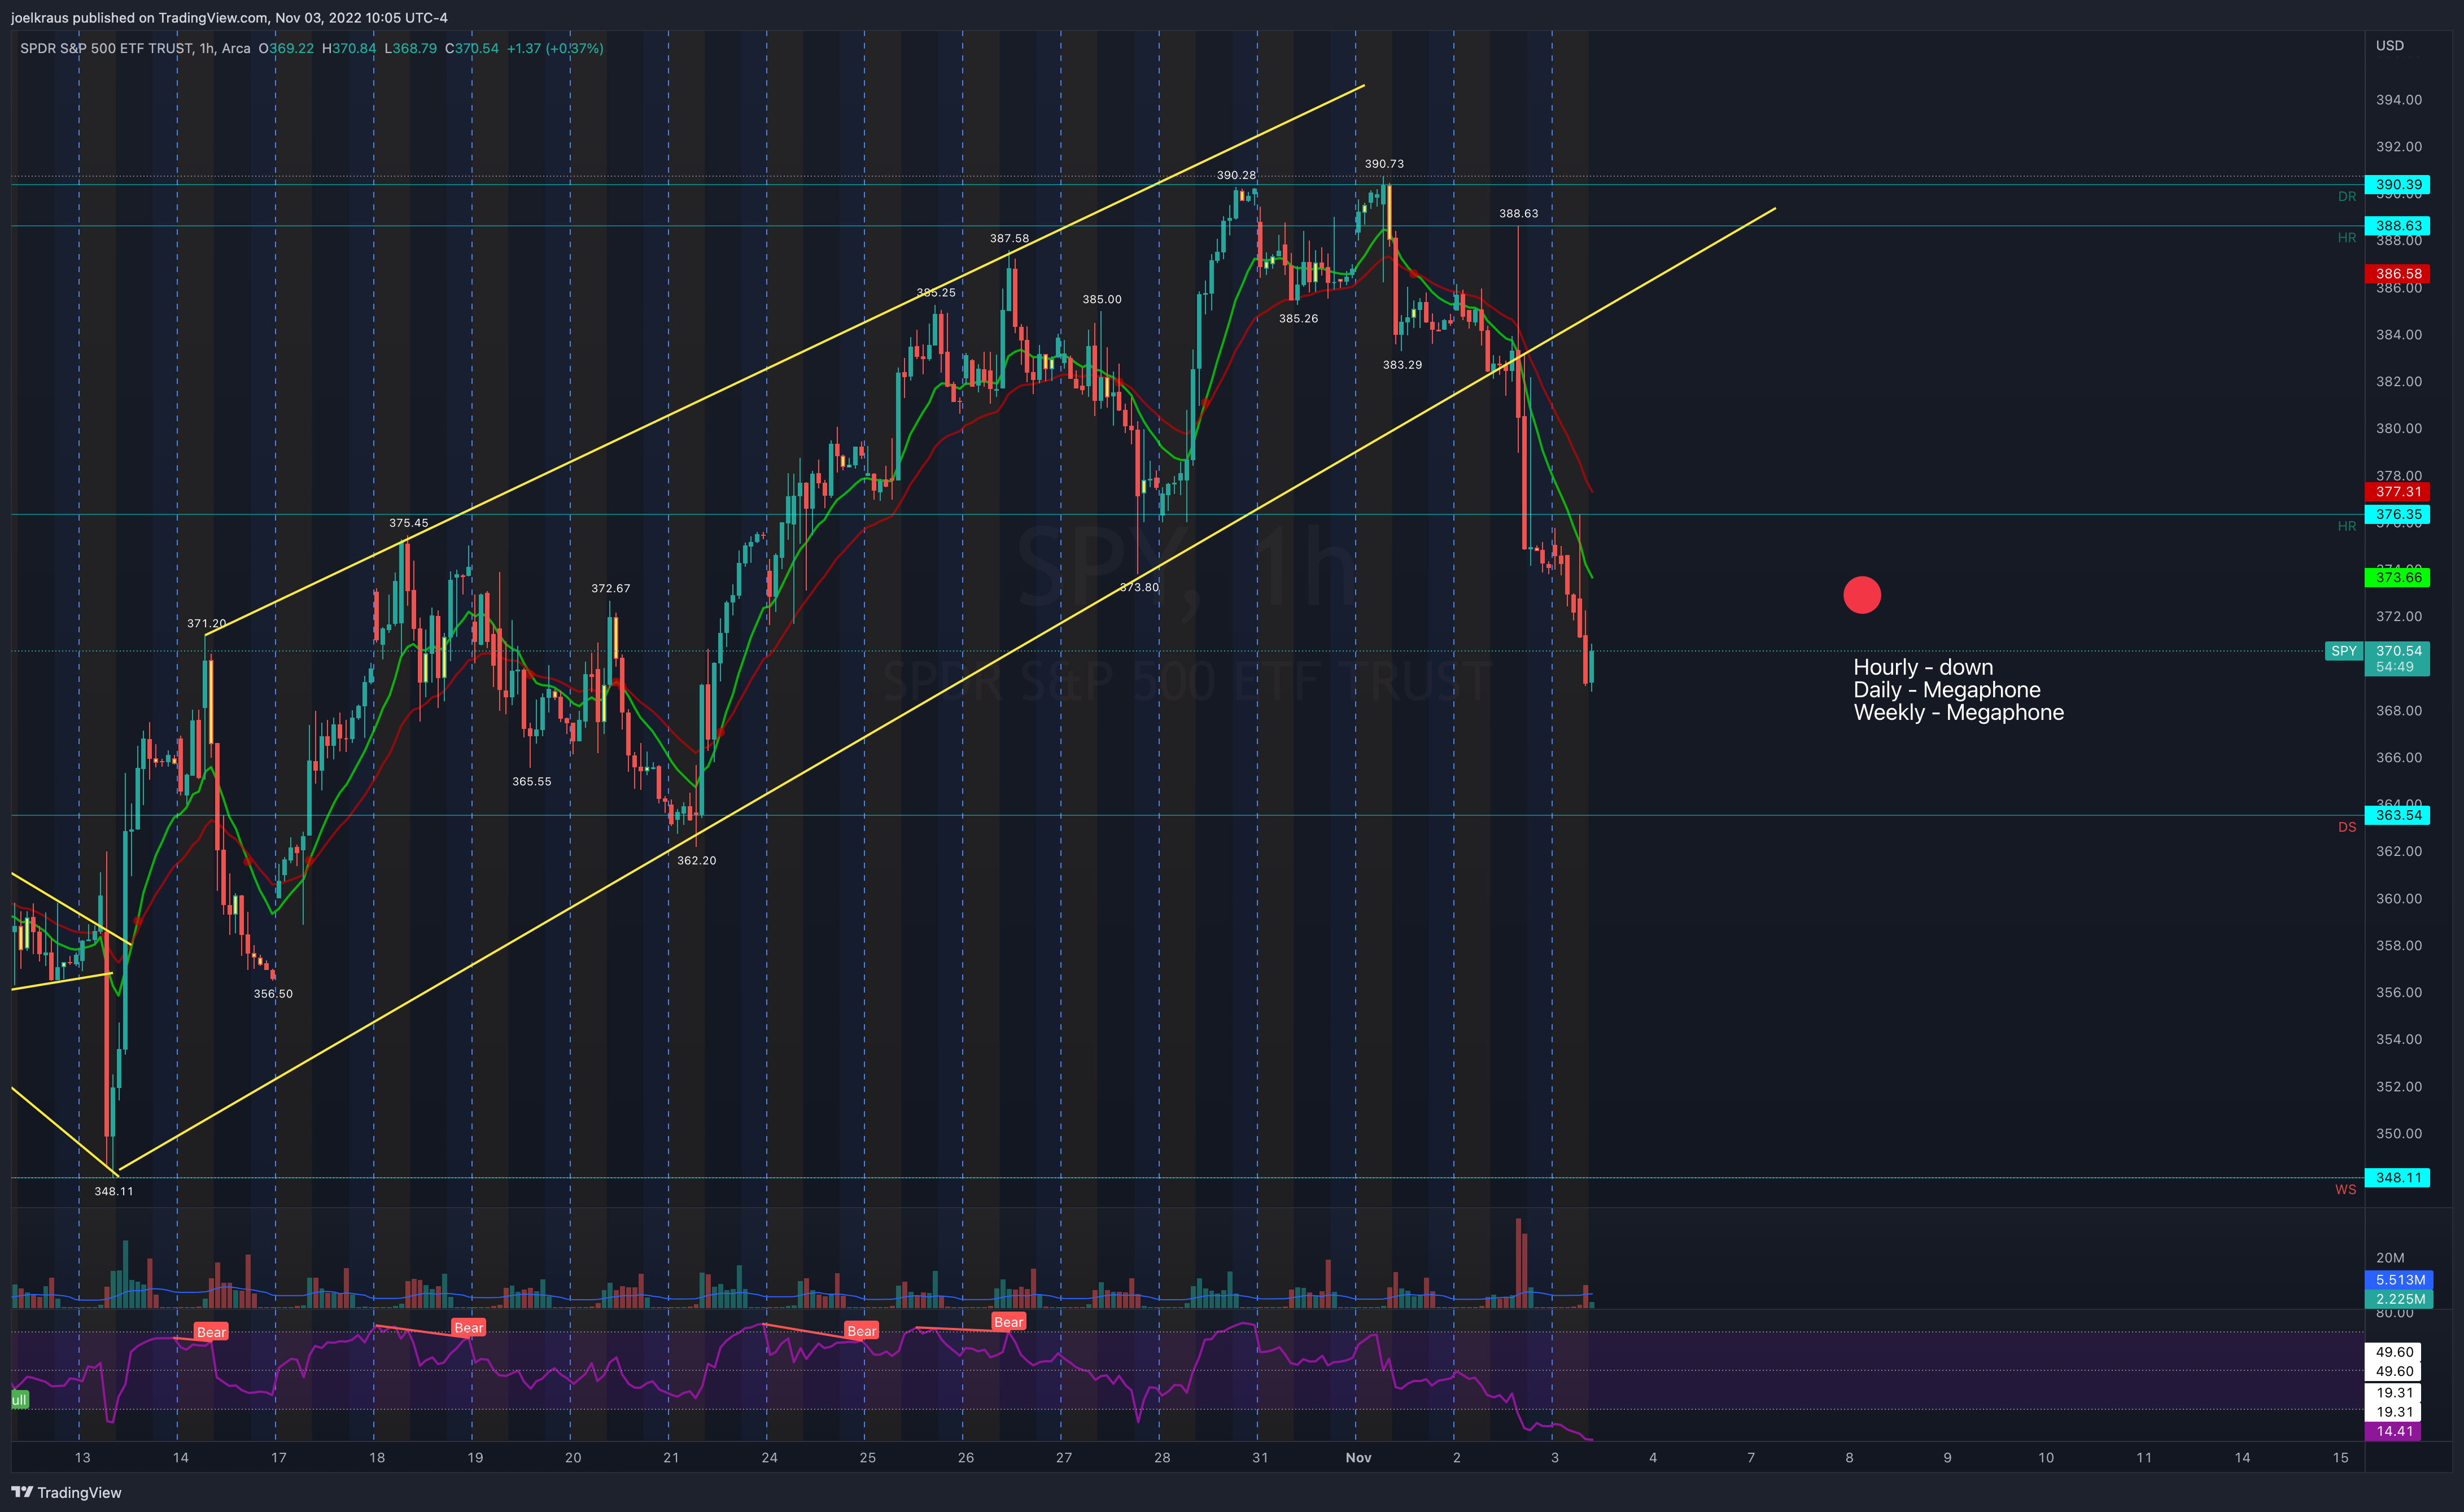The height and width of the screenshot is (1512, 2464).
Task: Click the USD currency label on price axis
Action: pyautogui.click(x=2389, y=46)
